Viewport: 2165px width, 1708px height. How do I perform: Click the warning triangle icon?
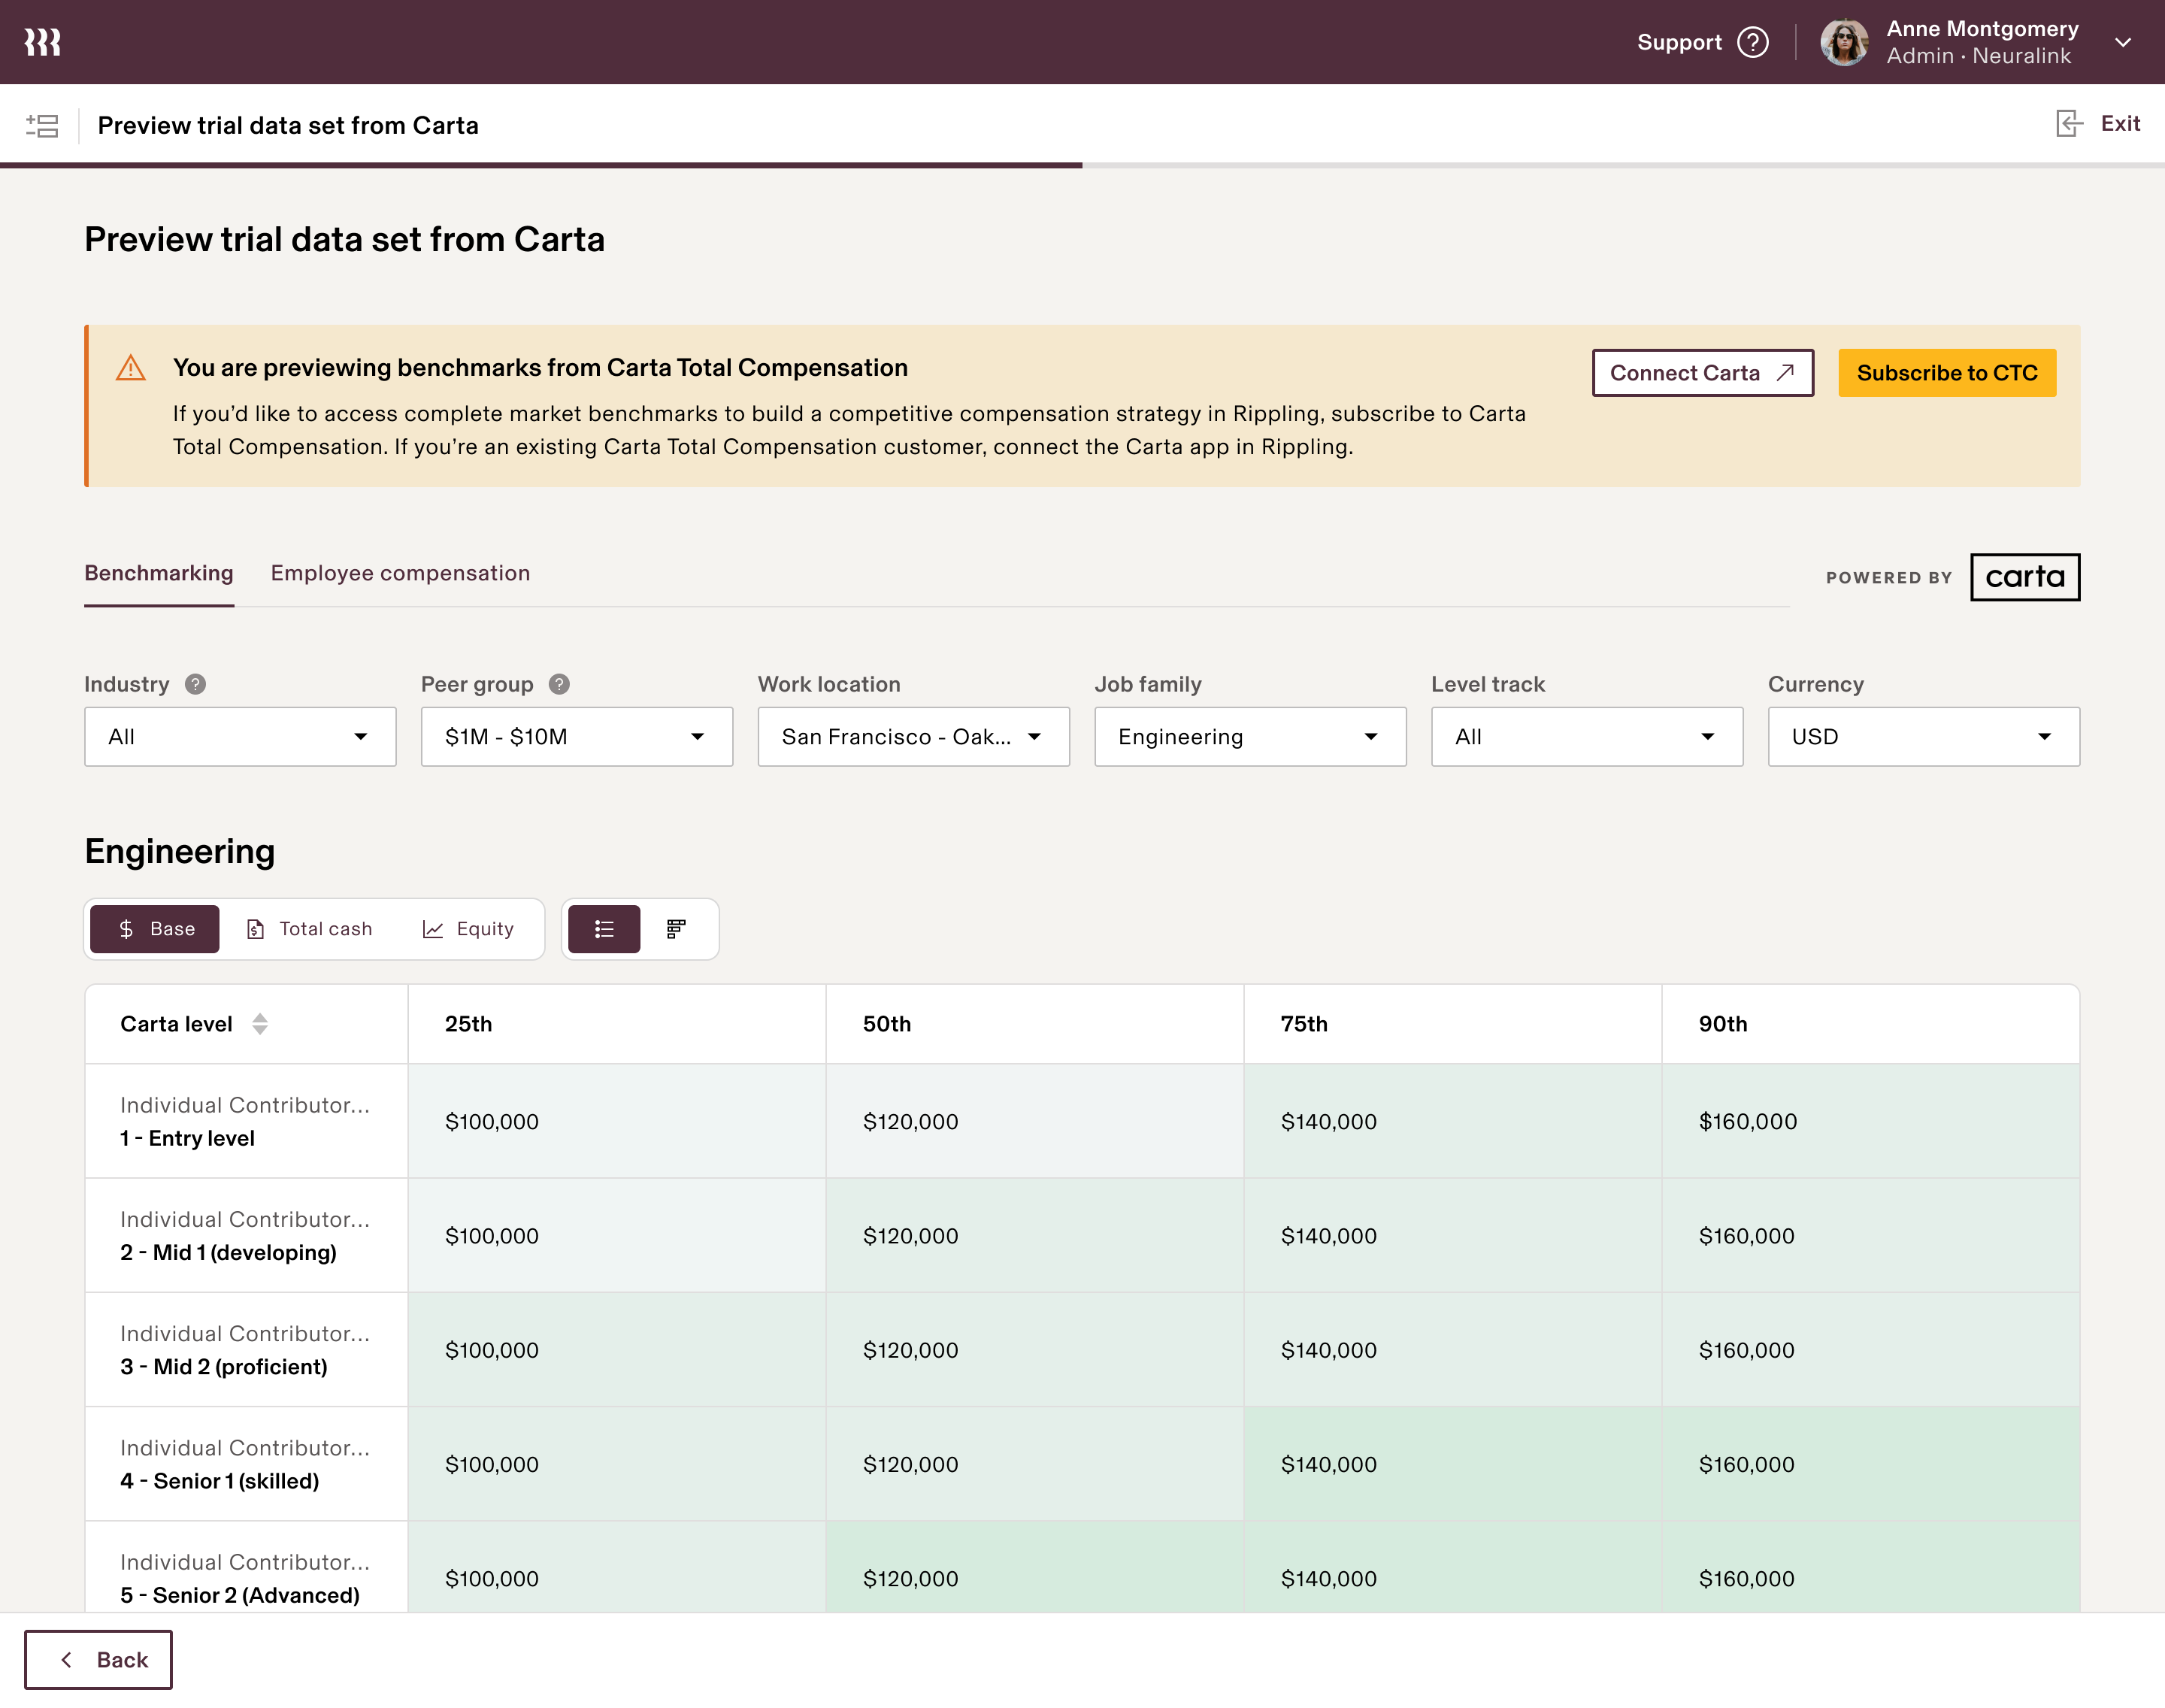(131, 368)
